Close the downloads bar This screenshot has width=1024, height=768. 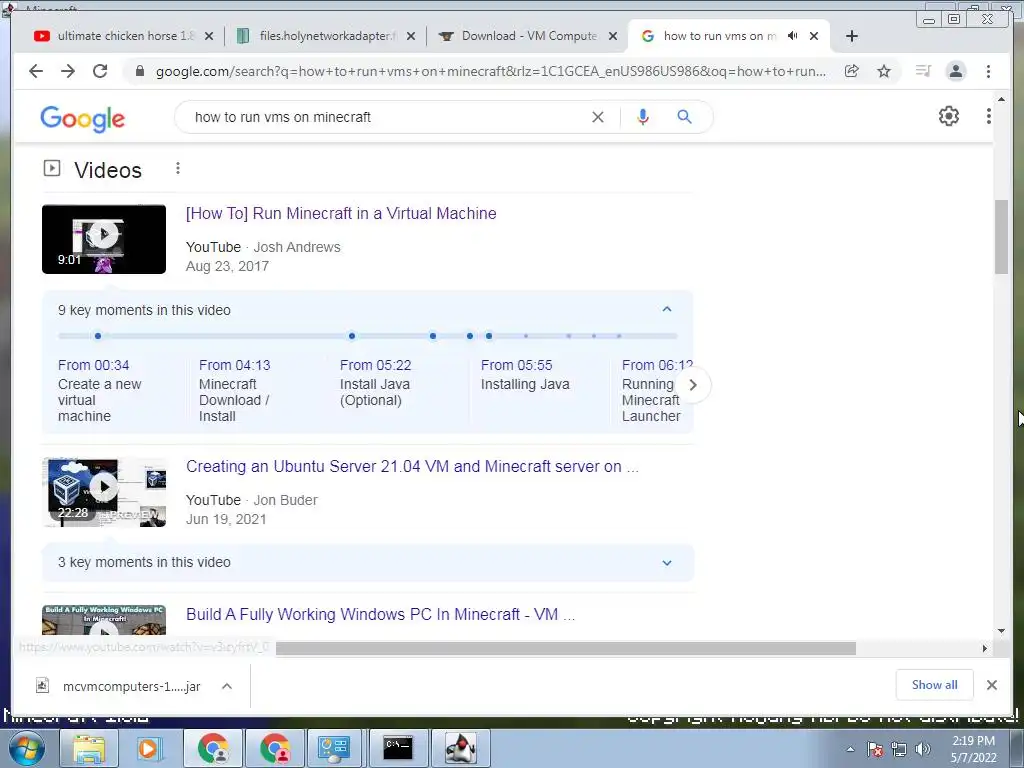coord(991,684)
